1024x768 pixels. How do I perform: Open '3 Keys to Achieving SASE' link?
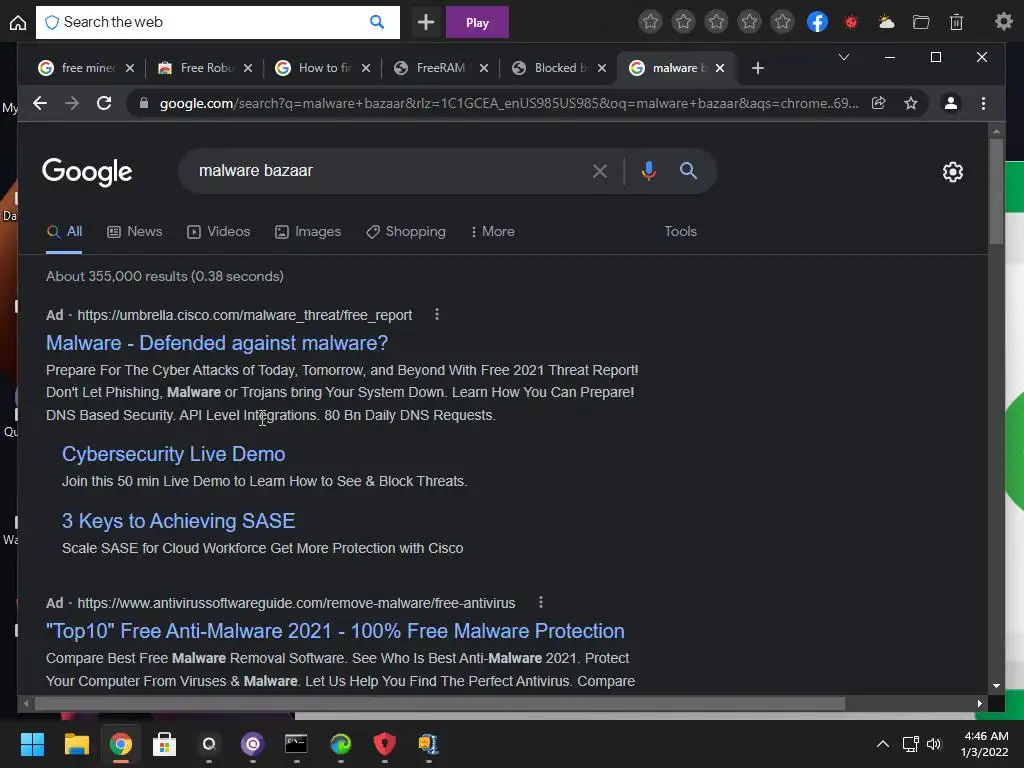coord(178,521)
